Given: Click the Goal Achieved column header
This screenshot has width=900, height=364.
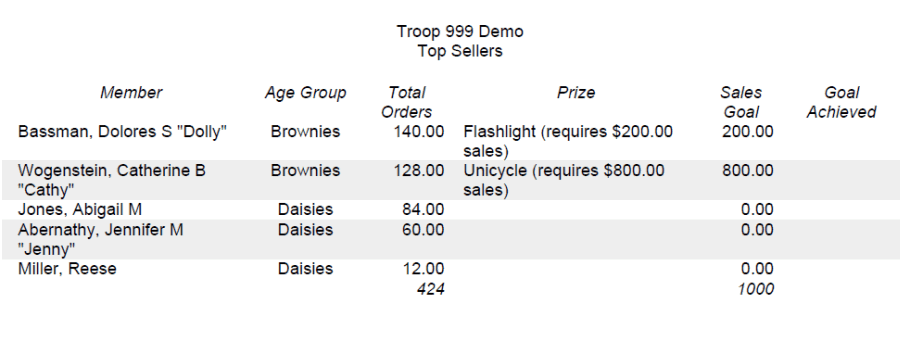Looking at the screenshot, I should [841, 102].
